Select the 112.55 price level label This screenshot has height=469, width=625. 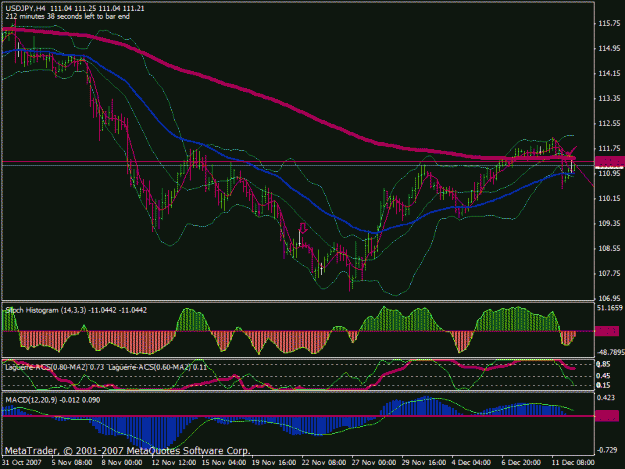coord(609,124)
